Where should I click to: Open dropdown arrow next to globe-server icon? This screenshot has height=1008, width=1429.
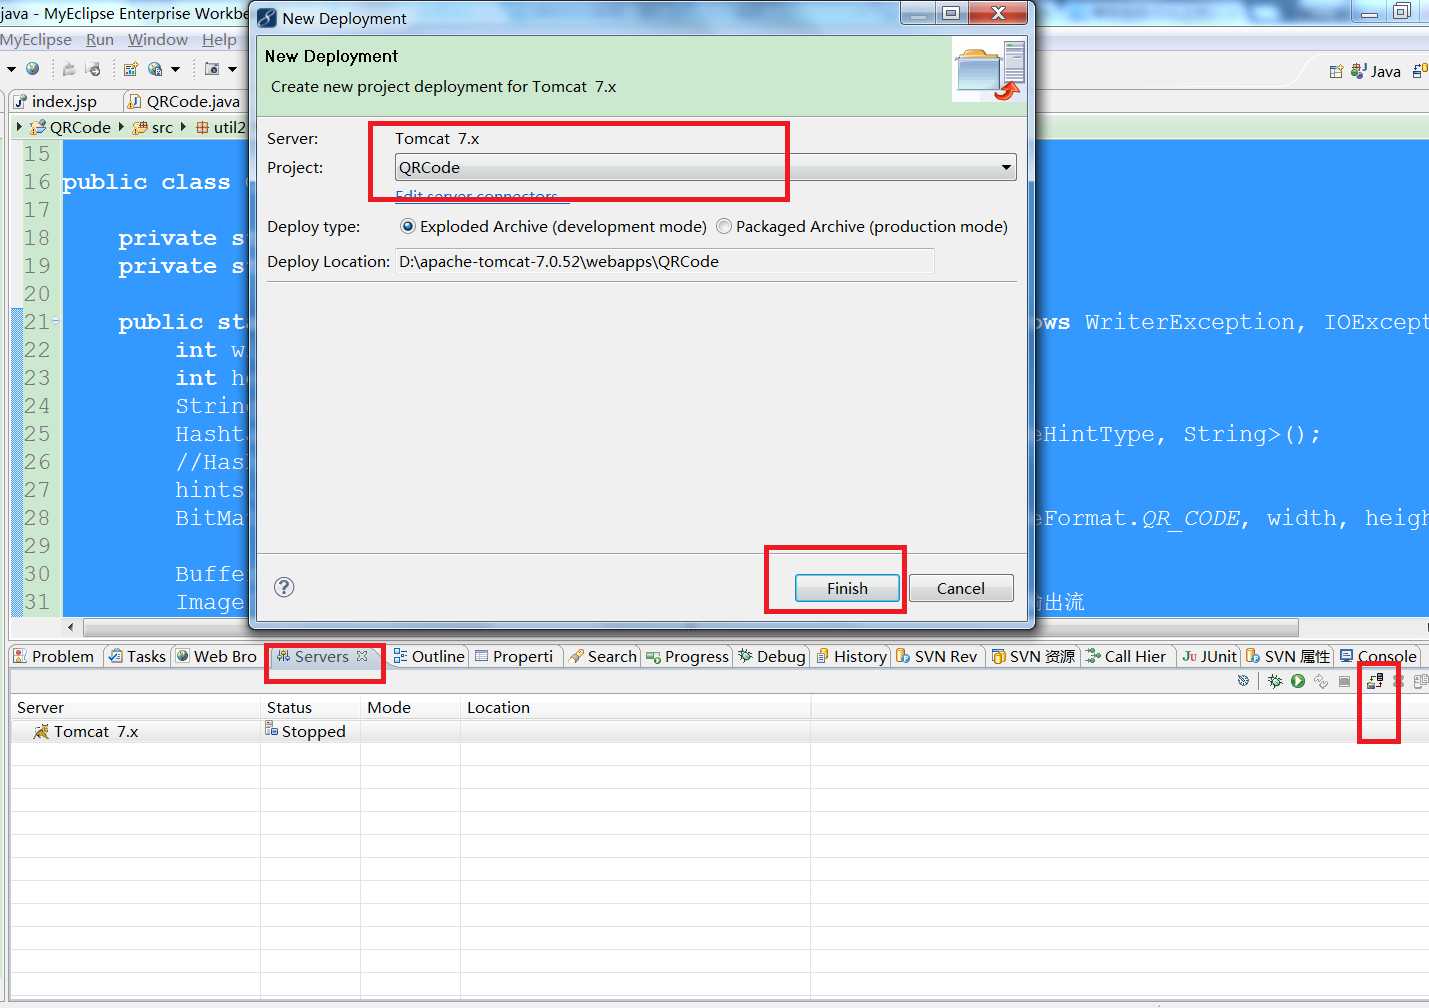tap(175, 69)
